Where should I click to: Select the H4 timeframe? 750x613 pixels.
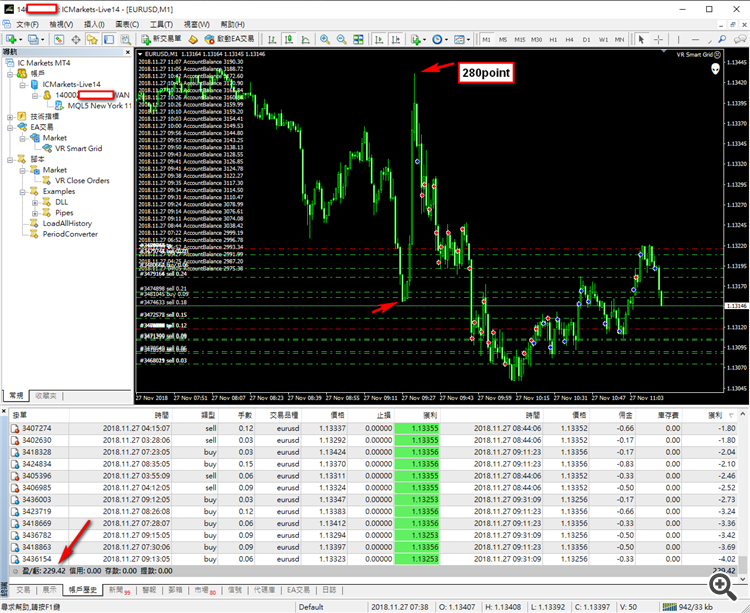(x=570, y=40)
